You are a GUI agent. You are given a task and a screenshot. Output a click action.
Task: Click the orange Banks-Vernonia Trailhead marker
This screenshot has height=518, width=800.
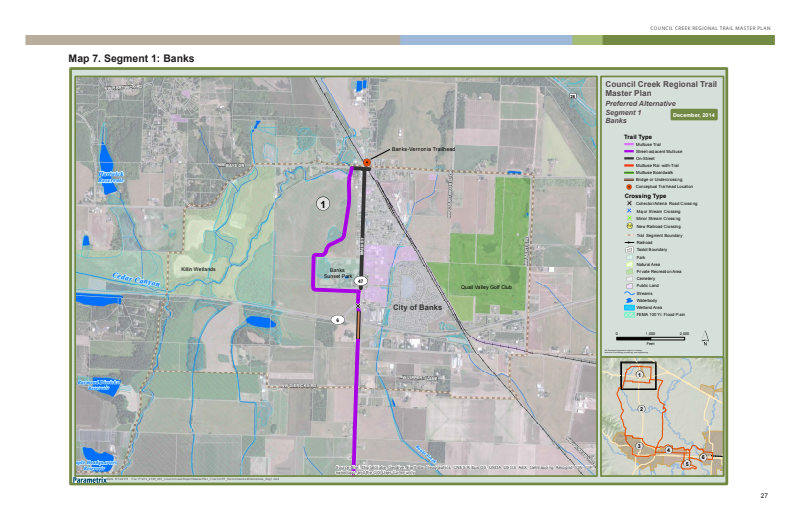coord(367,161)
